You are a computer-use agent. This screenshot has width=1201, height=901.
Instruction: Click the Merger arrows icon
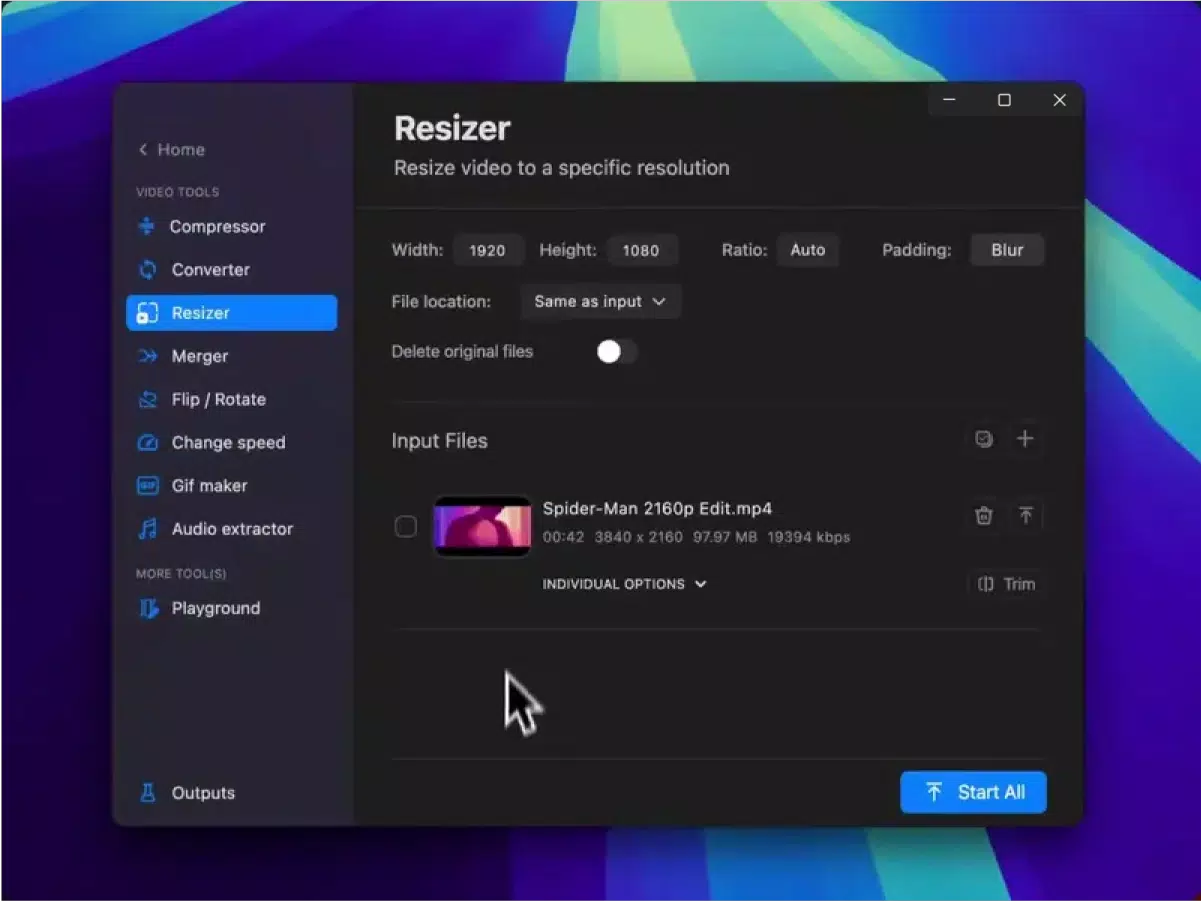coord(147,356)
